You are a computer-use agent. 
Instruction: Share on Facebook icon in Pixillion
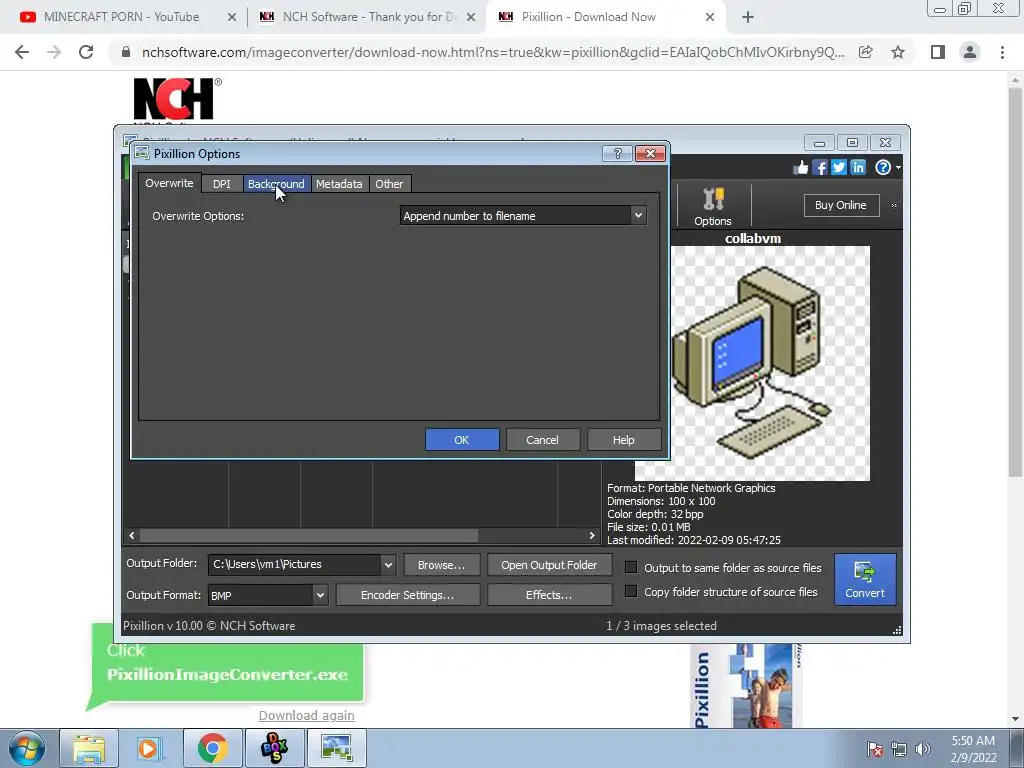(x=820, y=168)
